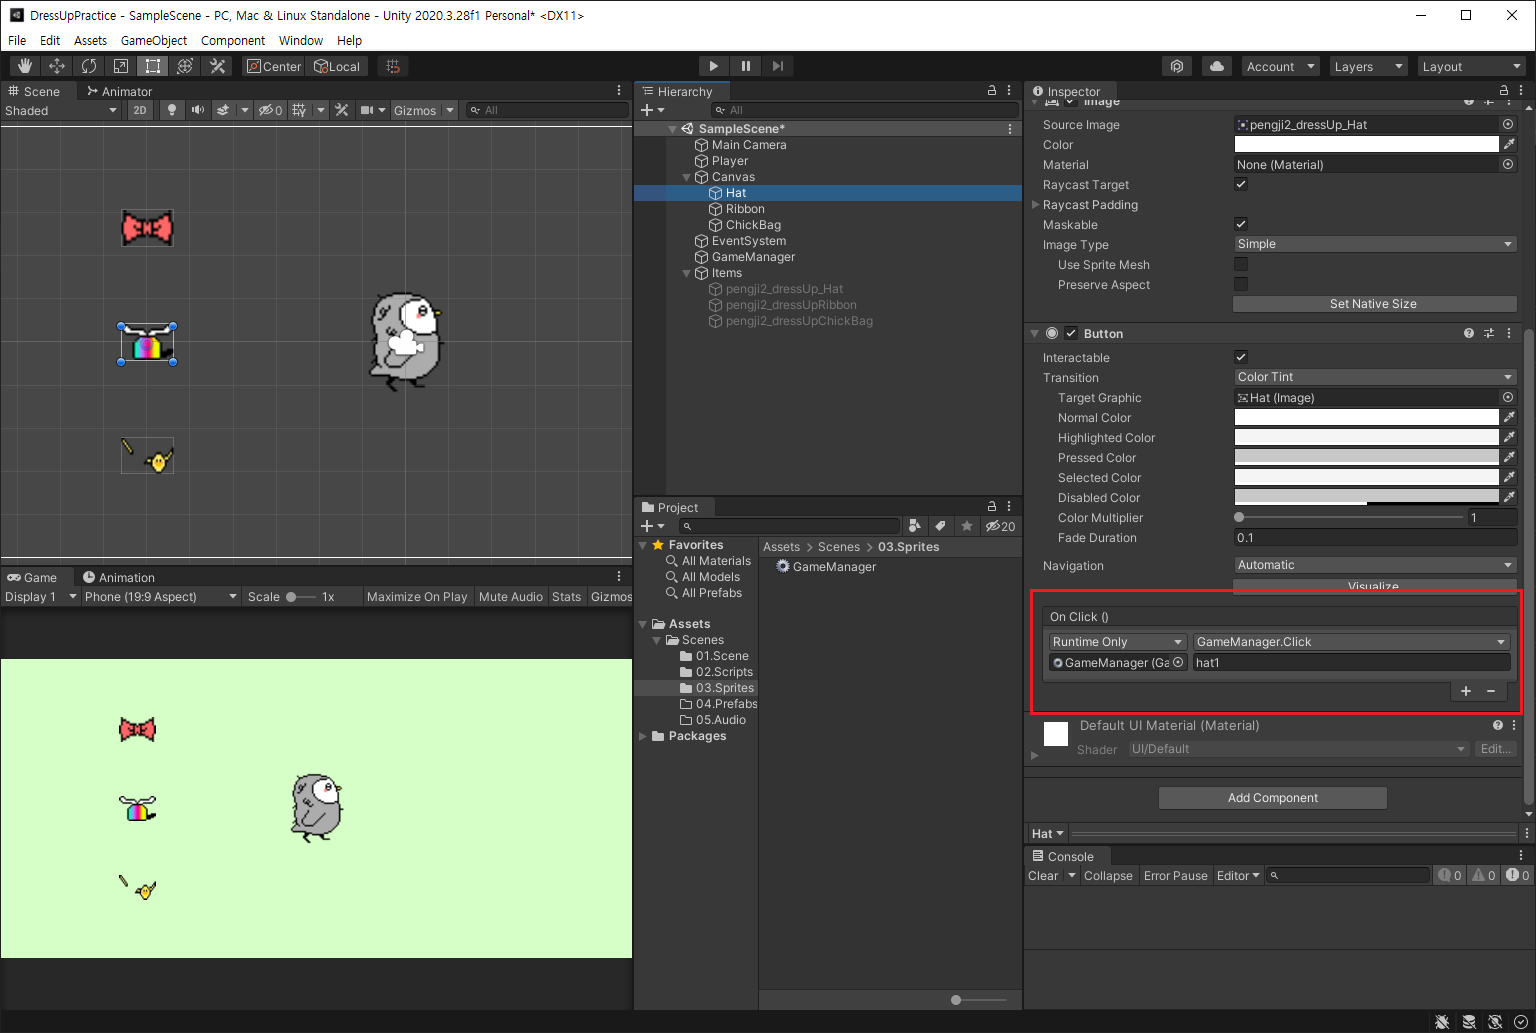Pick color with Image Color eyedropper
The height and width of the screenshot is (1033, 1536).
click(x=1509, y=144)
